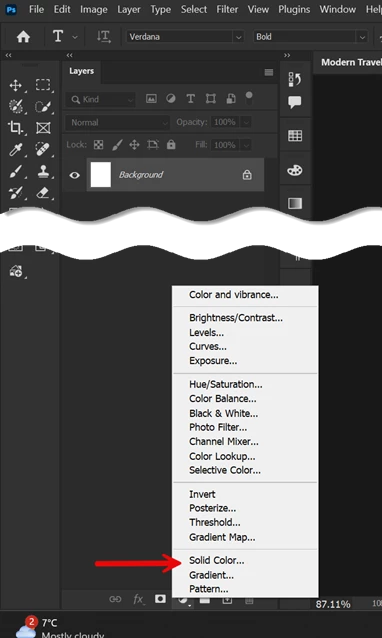Select the Eyedropper tool
Viewport: 382px width, 638px height.
[x=15, y=150]
